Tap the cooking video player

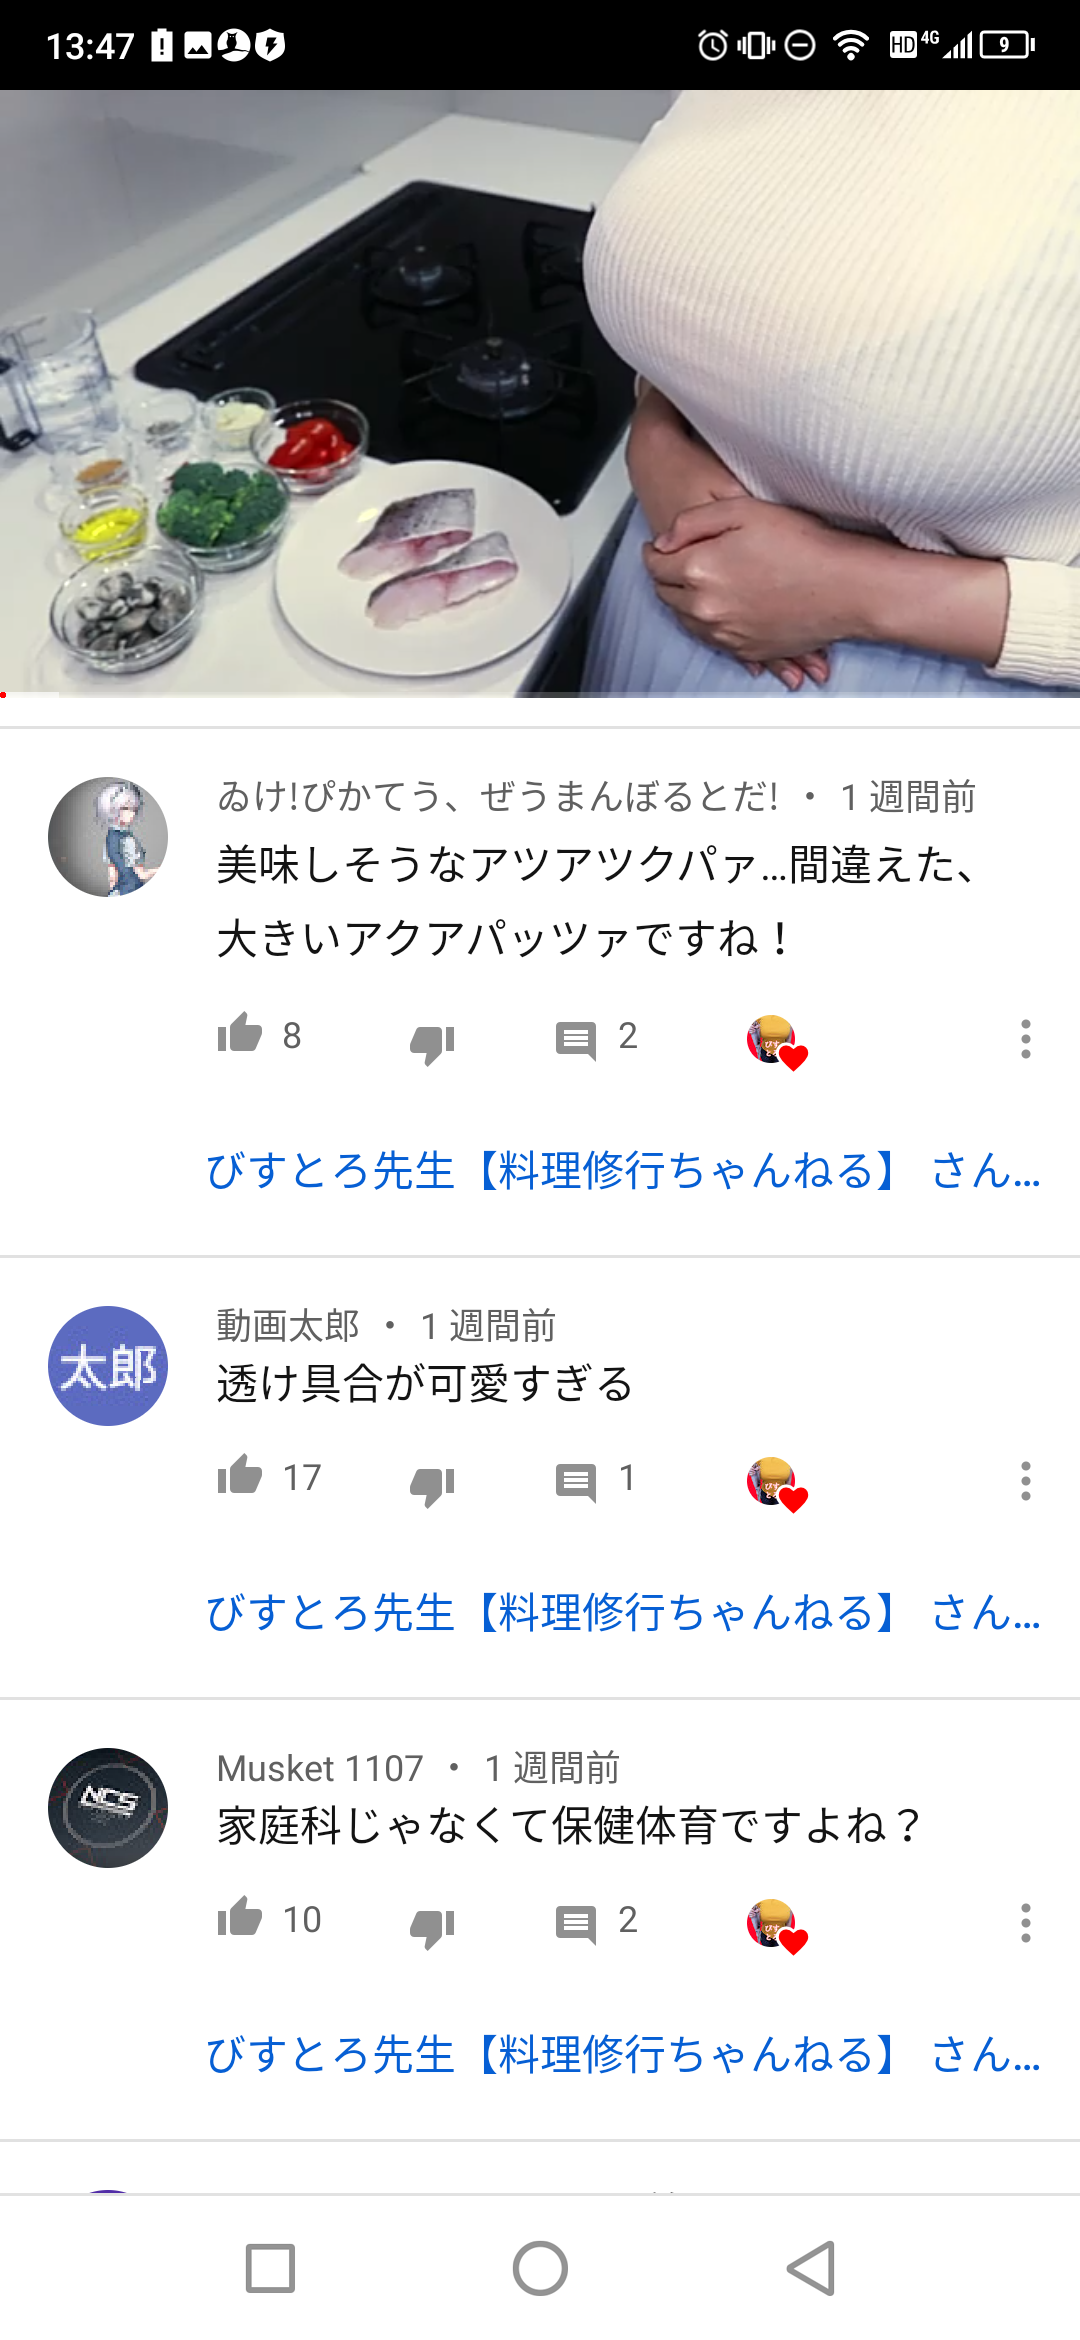[x=540, y=394]
